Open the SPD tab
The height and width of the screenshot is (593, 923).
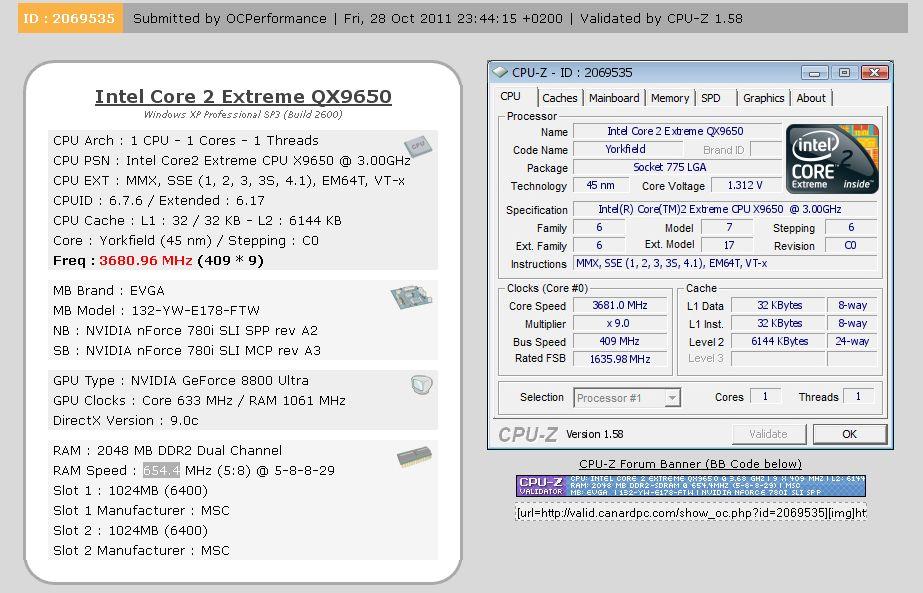click(x=711, y=98)
